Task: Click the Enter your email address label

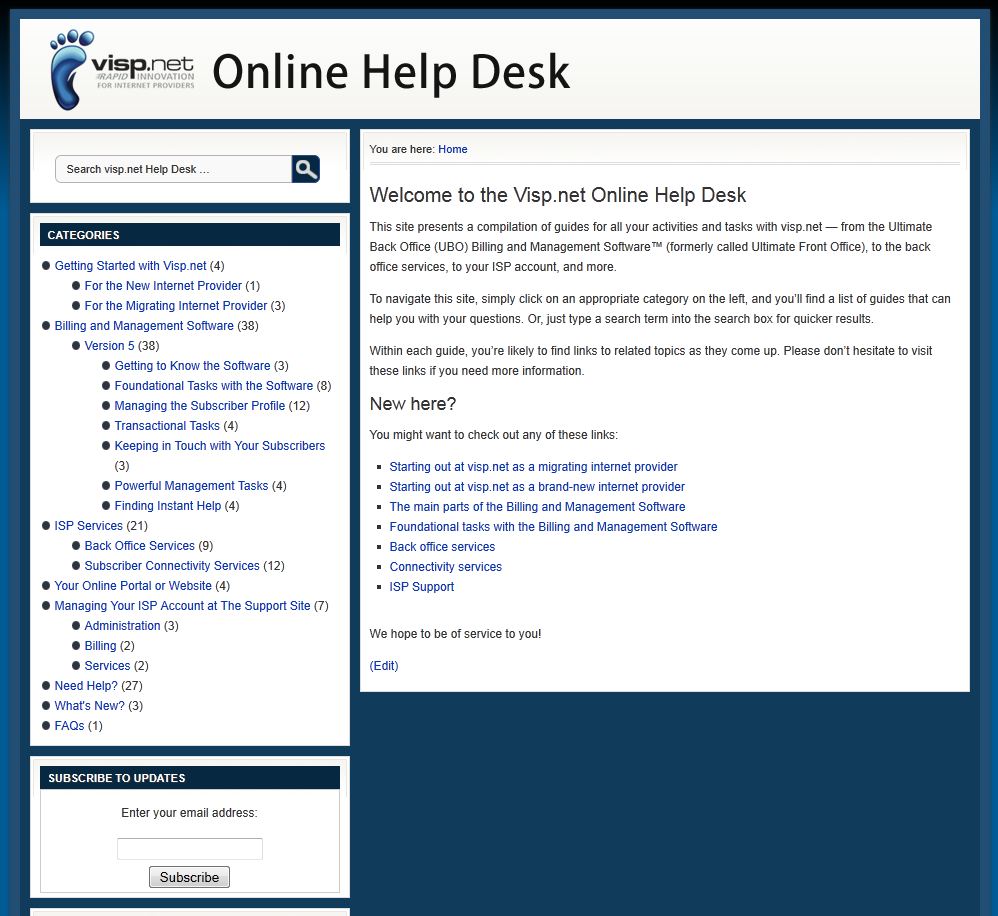Action: tap(189, 813)
